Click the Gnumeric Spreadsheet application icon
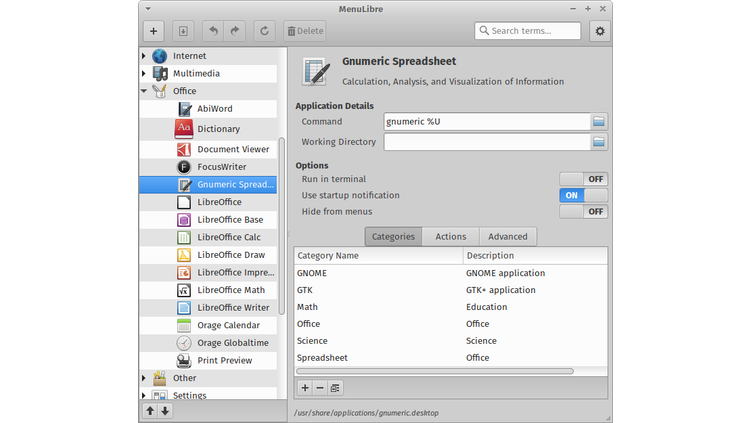The image size is (752, 423). (x=315, y=70)
